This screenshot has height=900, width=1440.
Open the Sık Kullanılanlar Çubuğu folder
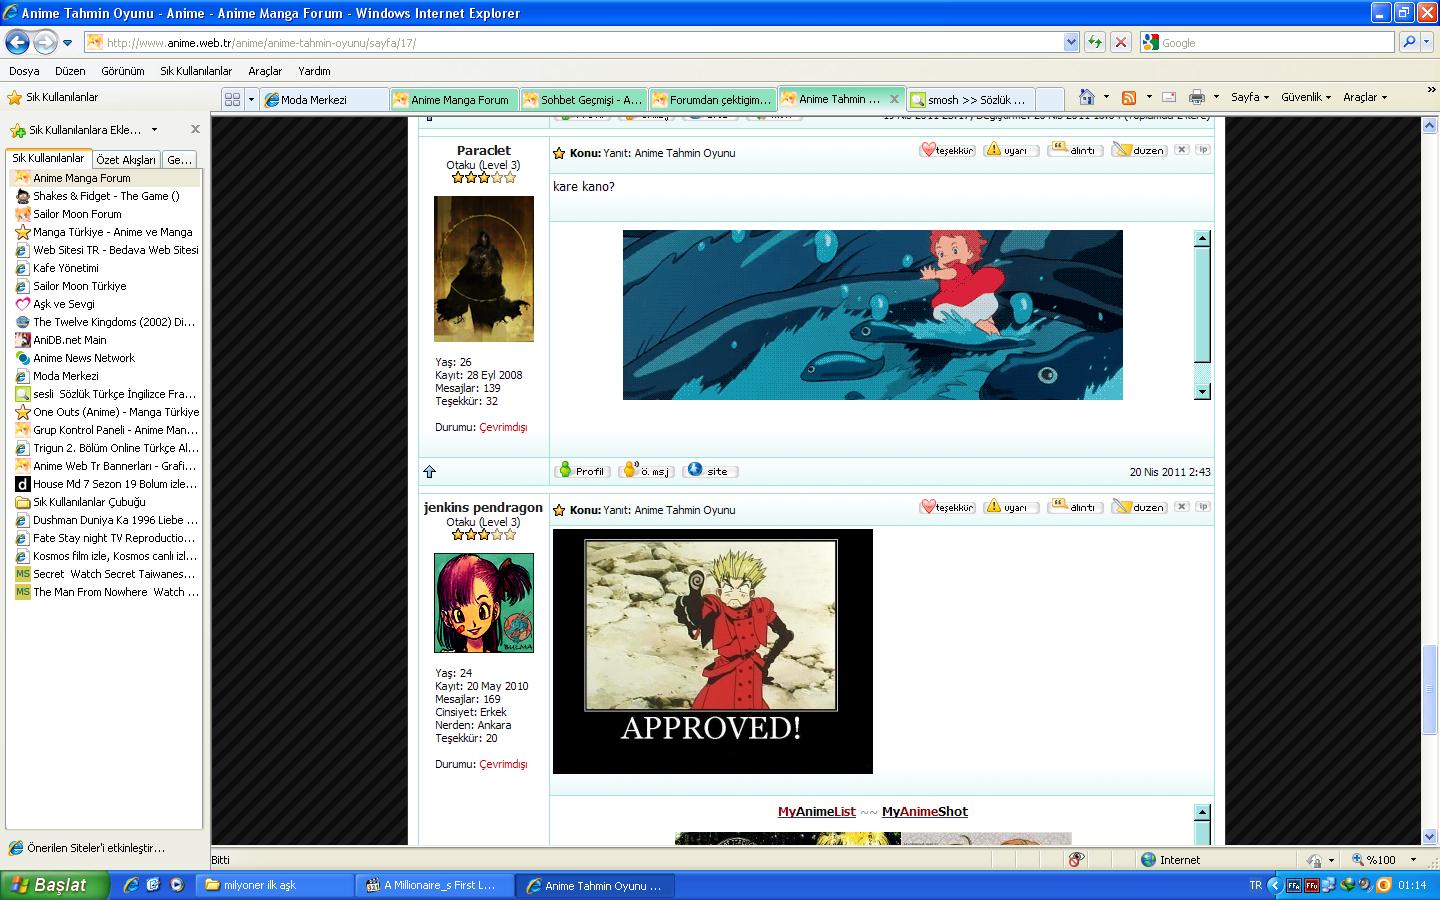pos(89,502)
